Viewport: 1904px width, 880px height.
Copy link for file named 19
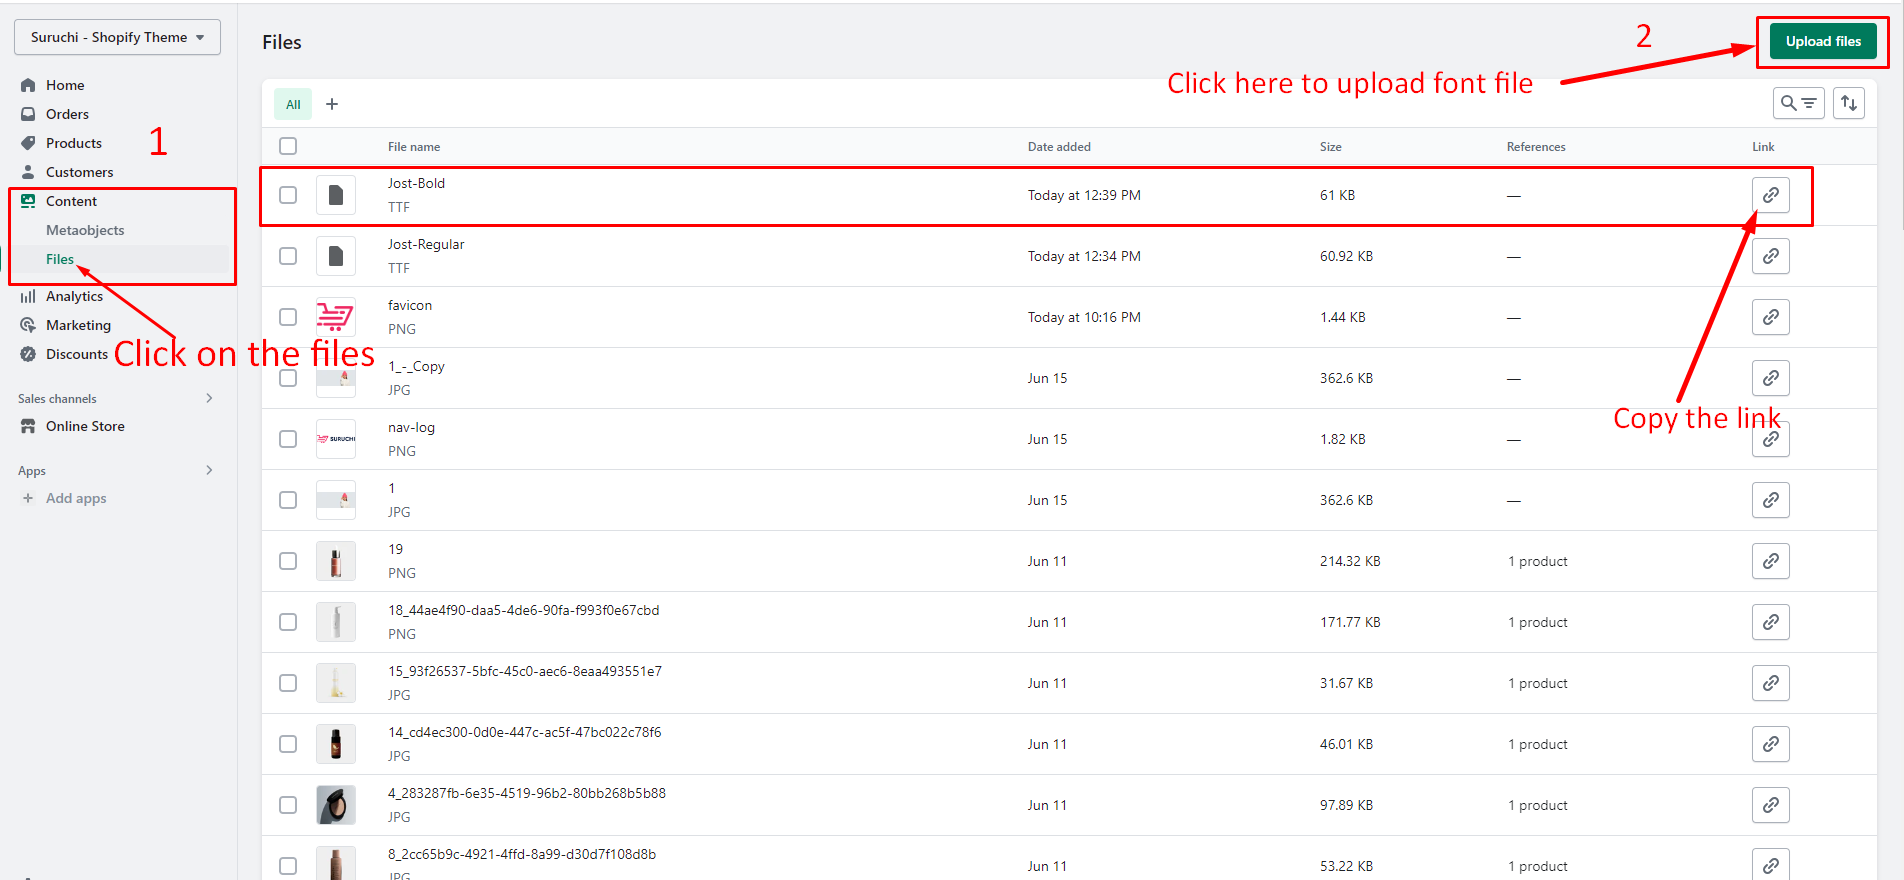(1770, 561)
